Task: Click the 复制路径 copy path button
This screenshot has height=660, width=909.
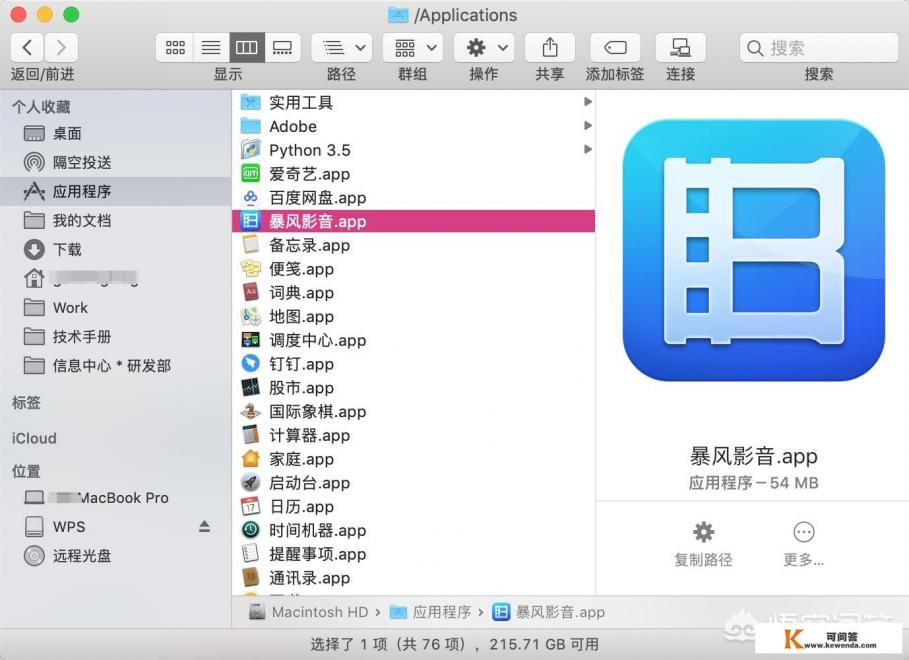Action: (x=703, y=544)
